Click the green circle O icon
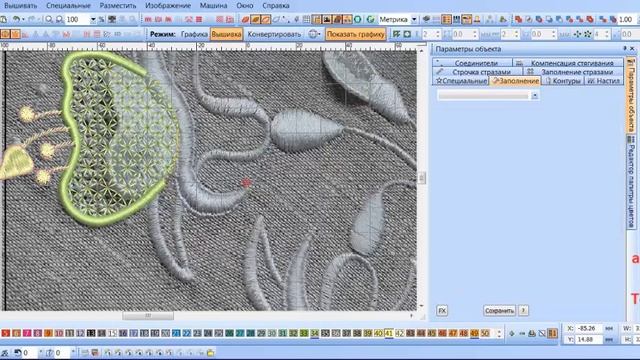640x360 pixels. [x=358, y=19]
